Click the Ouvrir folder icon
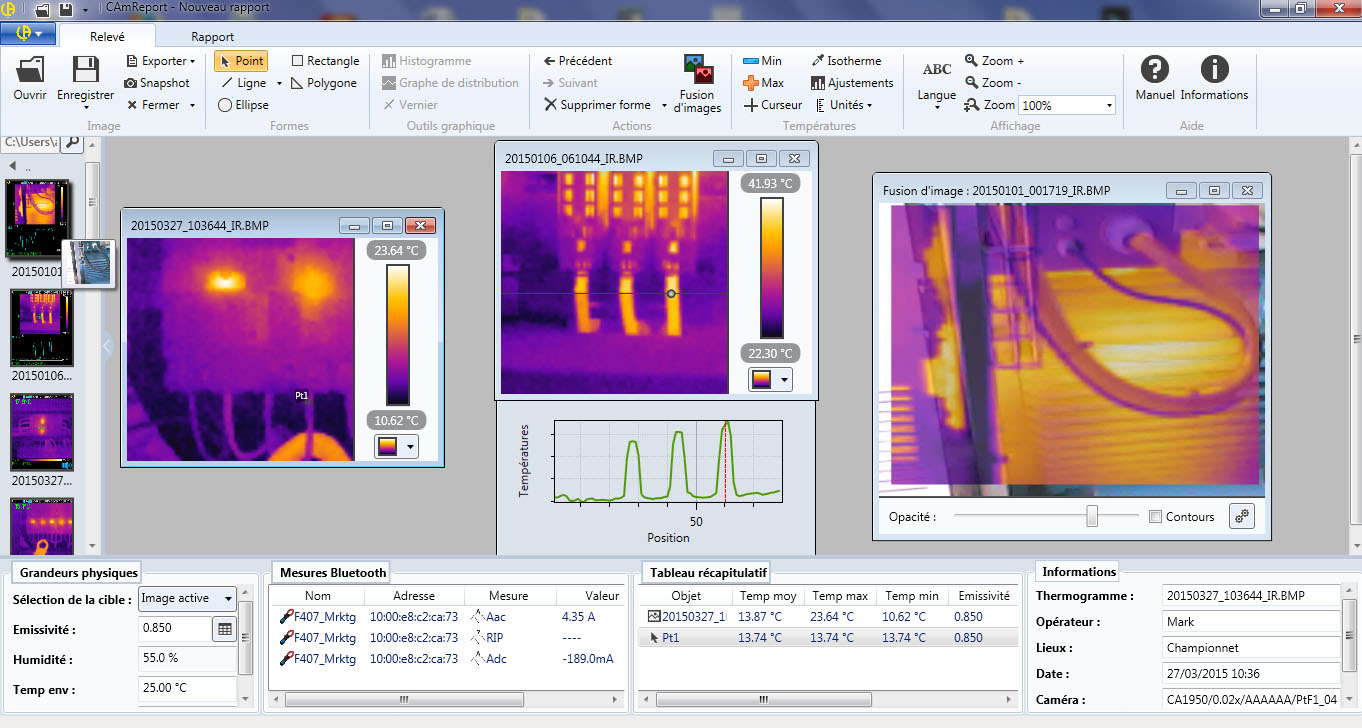The height and width of the screenshot is (728, 1362). (x=30, y=71)
